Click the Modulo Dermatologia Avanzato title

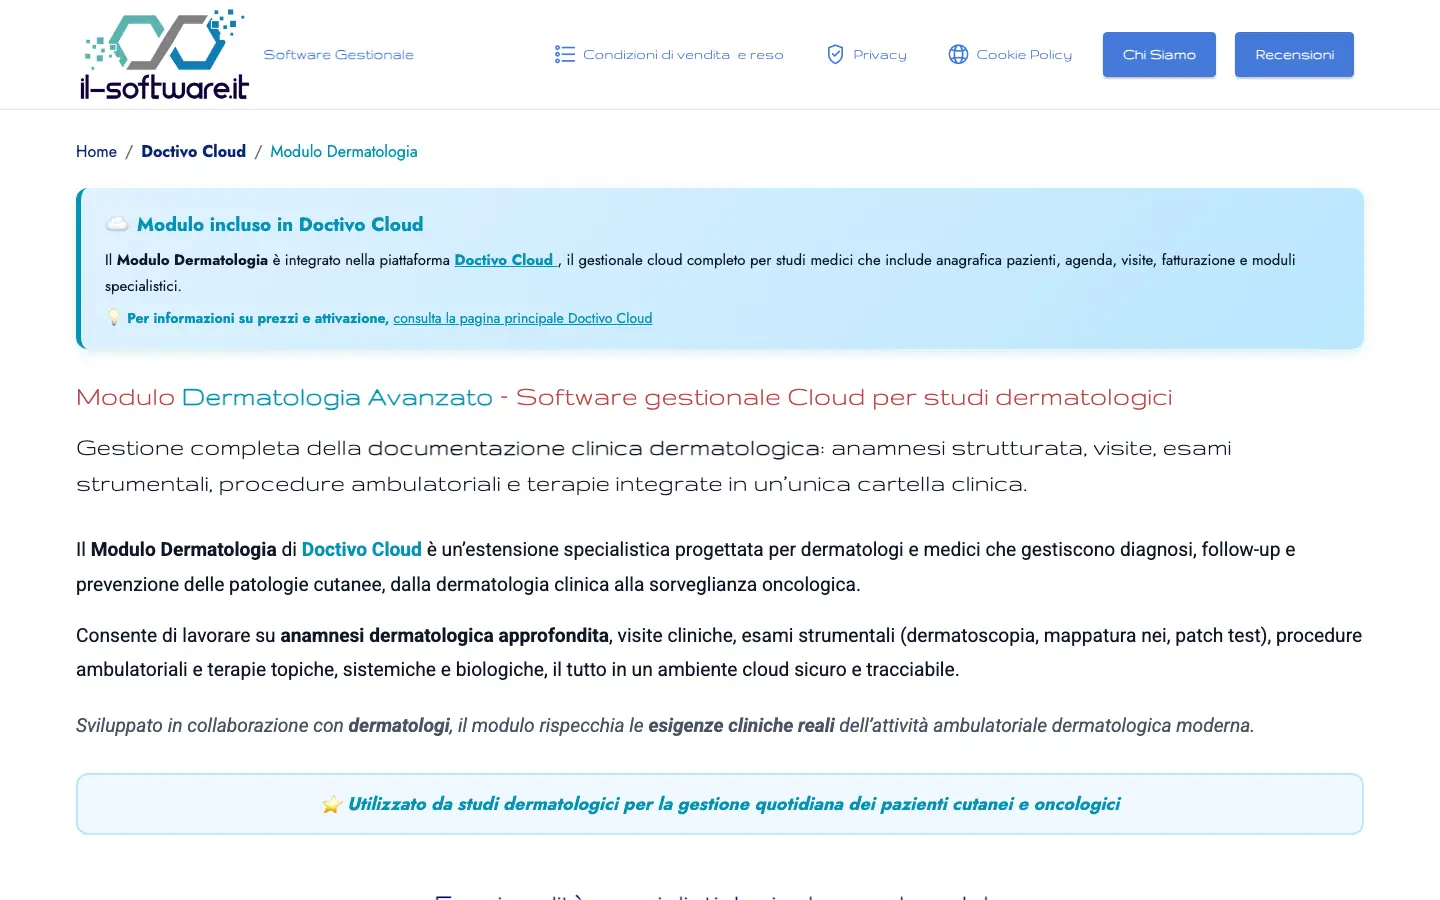point(624,397)
